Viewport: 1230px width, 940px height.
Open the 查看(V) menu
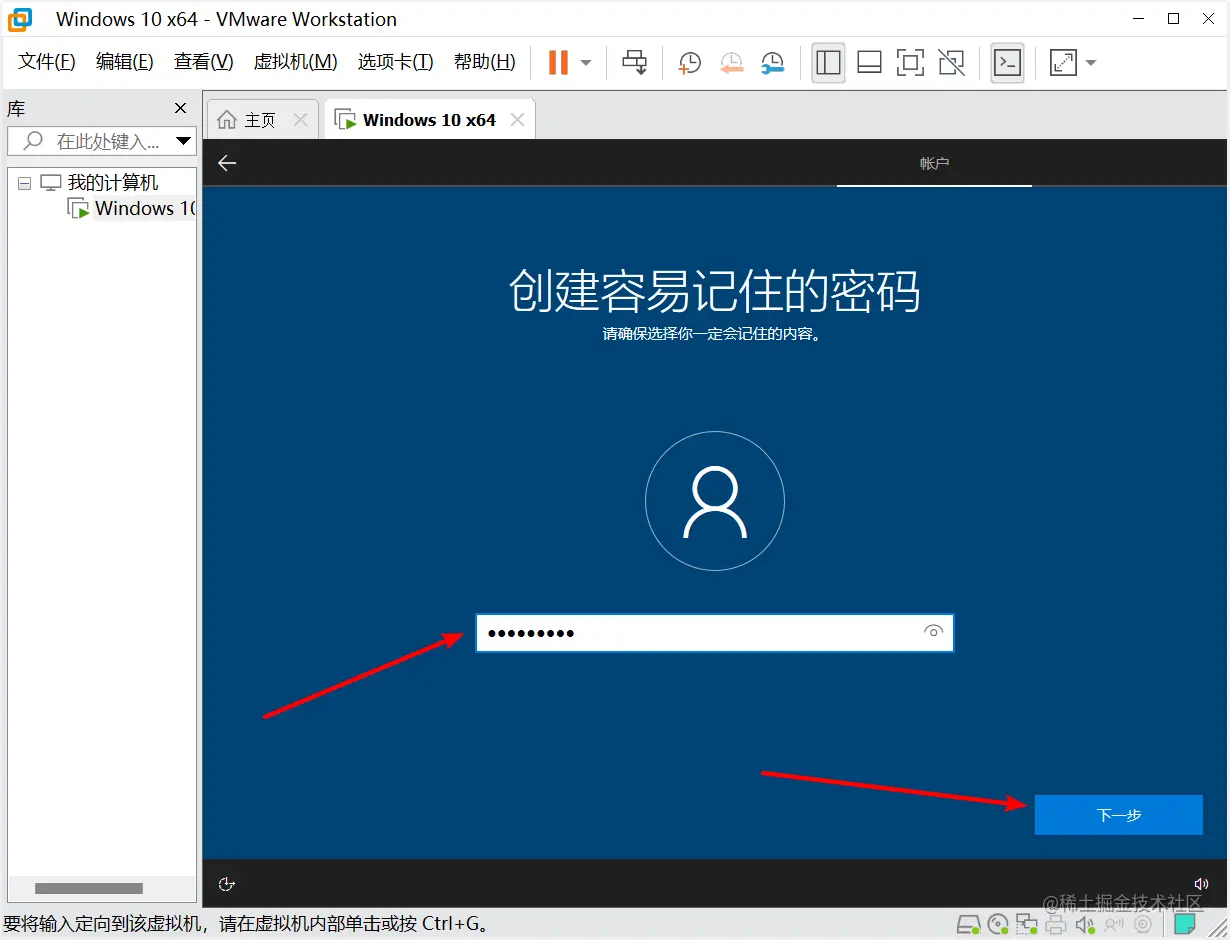tap(204, 62)
